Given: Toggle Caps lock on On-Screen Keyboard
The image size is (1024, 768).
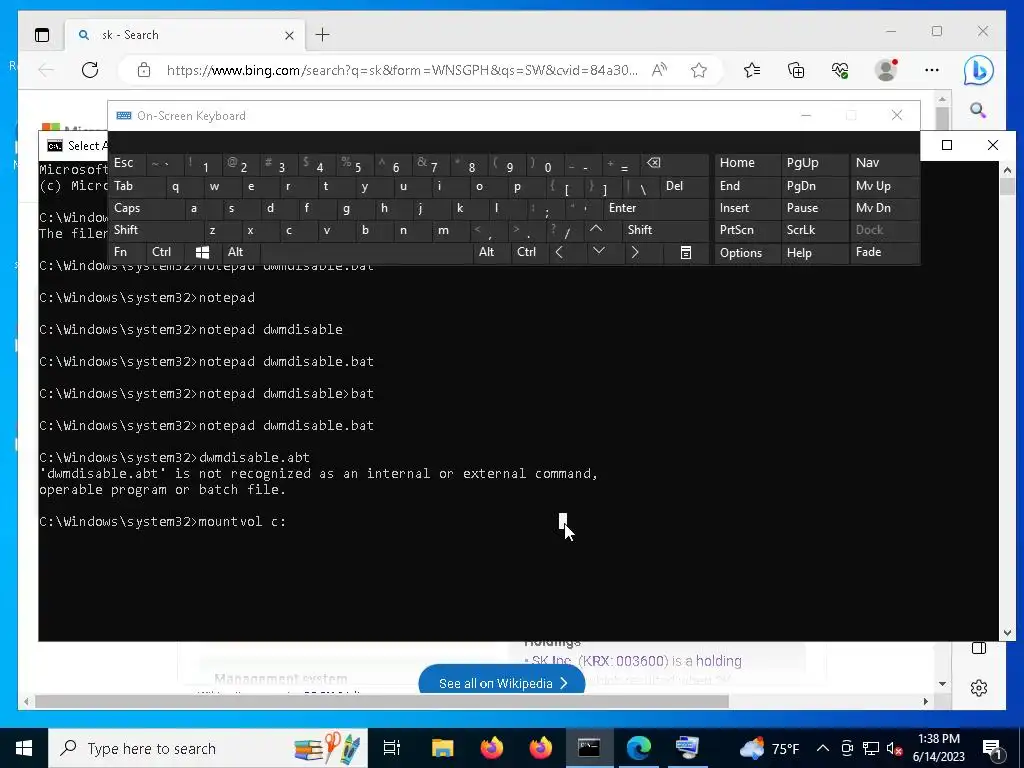Looking at the screenshot, I should [144, 208].
